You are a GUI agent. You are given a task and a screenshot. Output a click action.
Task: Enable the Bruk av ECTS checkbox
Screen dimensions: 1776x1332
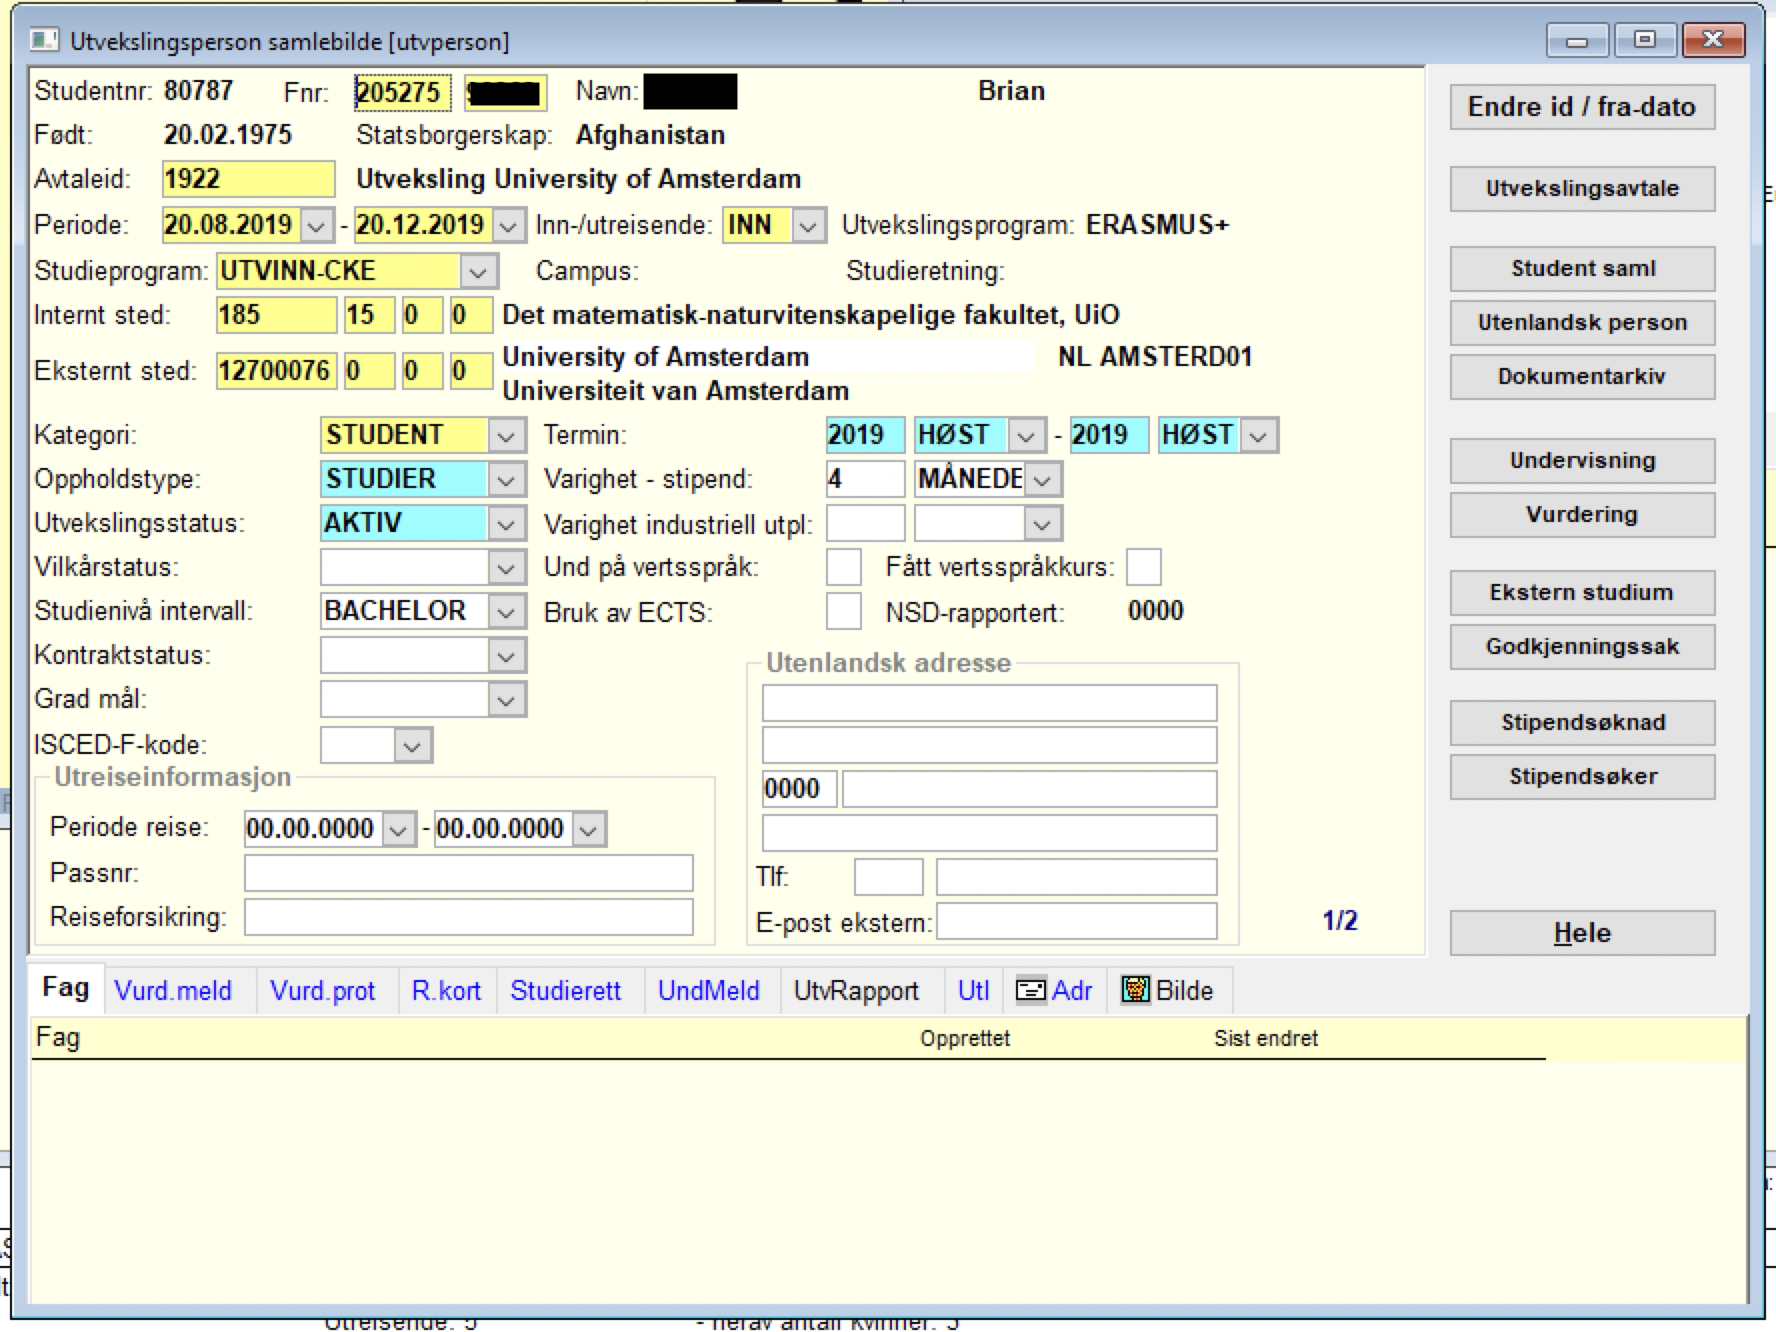844,611
